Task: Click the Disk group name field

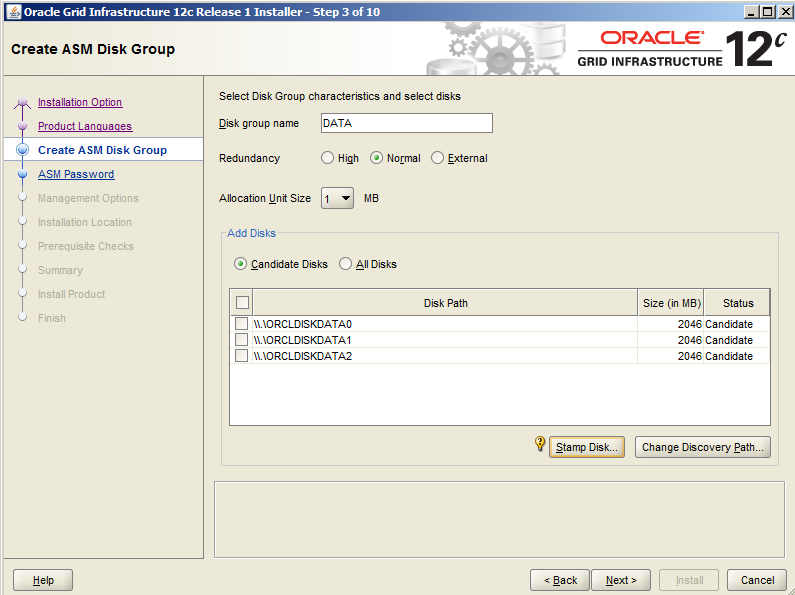Action: (x=407, y=123)
